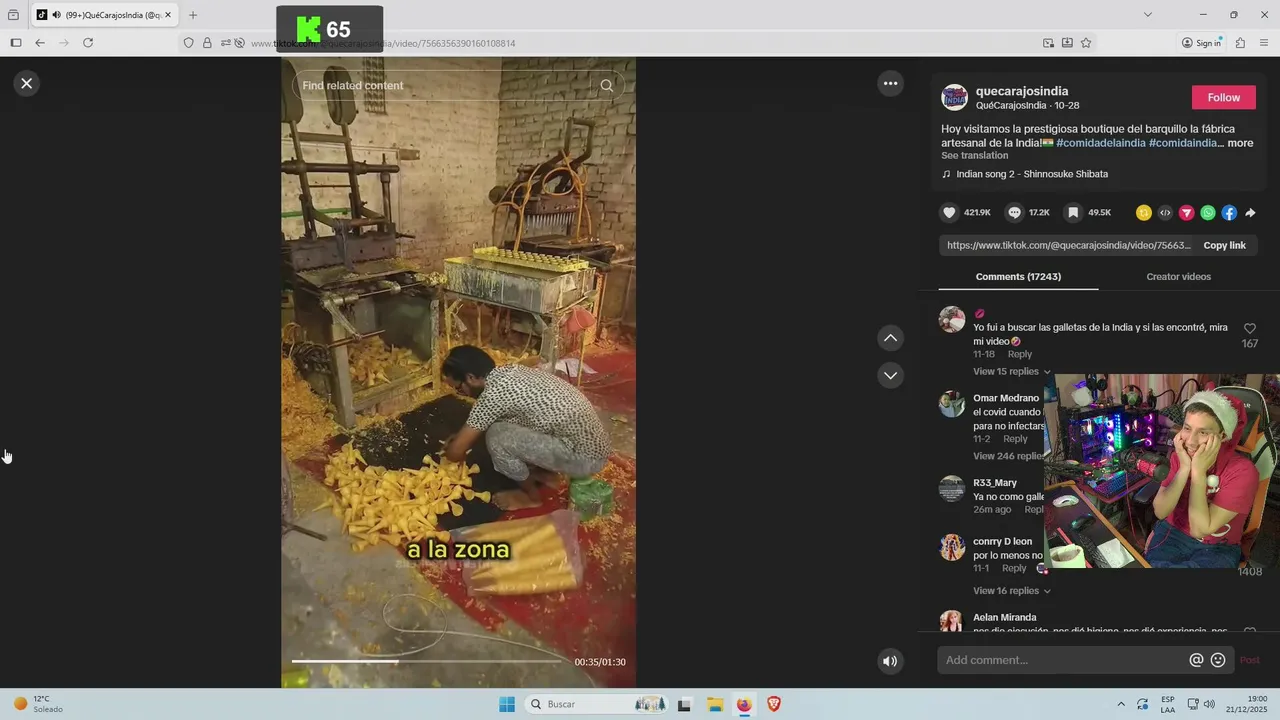Show site info with the padlock icon
1280x720 pixels.
[207, 43]
